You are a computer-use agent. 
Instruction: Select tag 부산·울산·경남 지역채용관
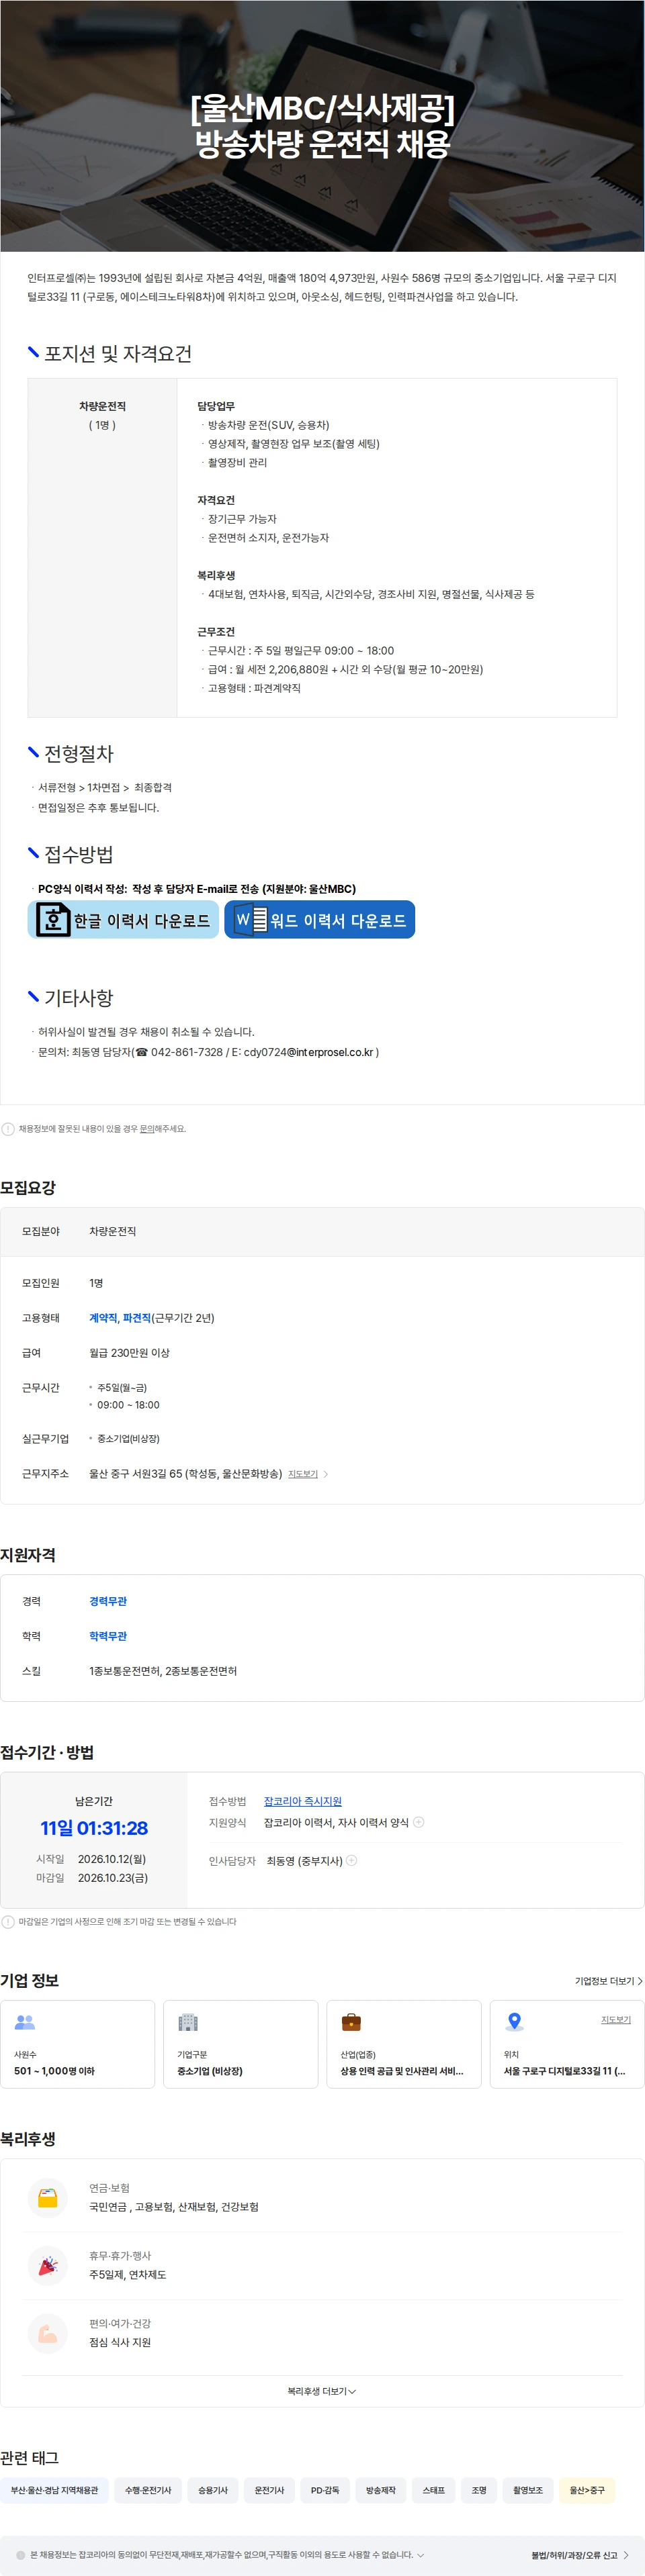pyautogui.click(x=54, y=2490)
